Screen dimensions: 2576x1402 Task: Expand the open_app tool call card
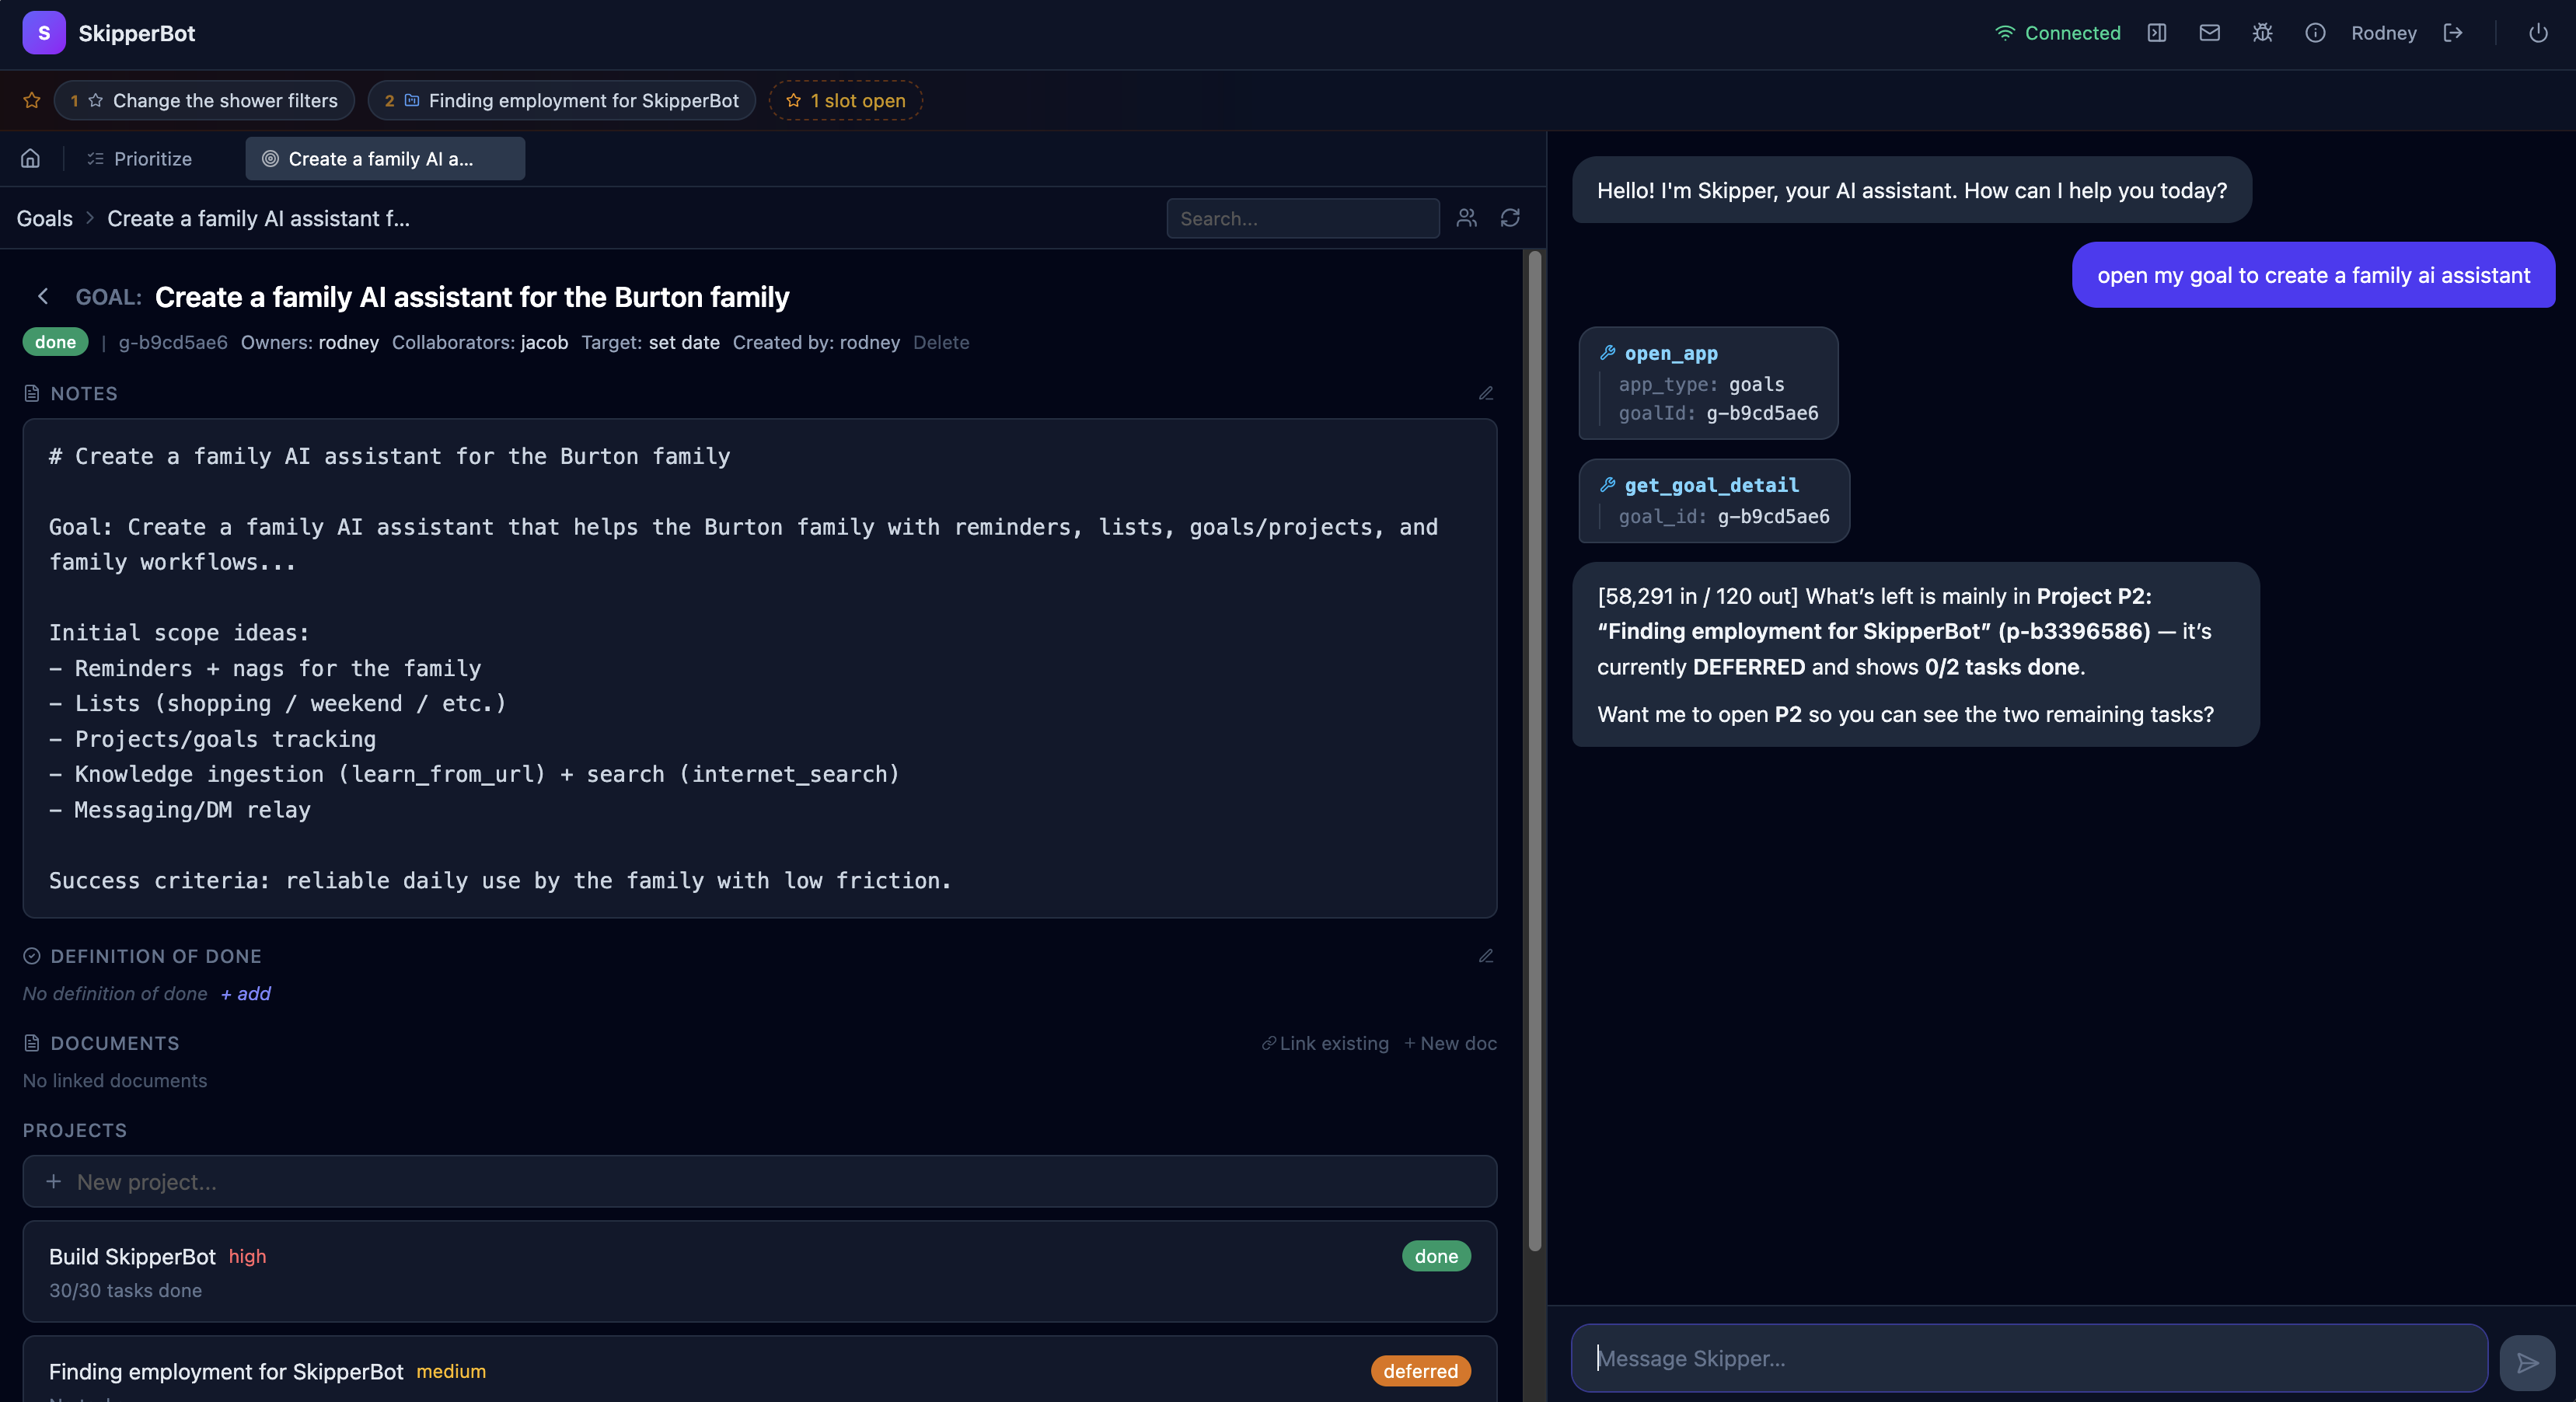click(x=1708, y=383)
